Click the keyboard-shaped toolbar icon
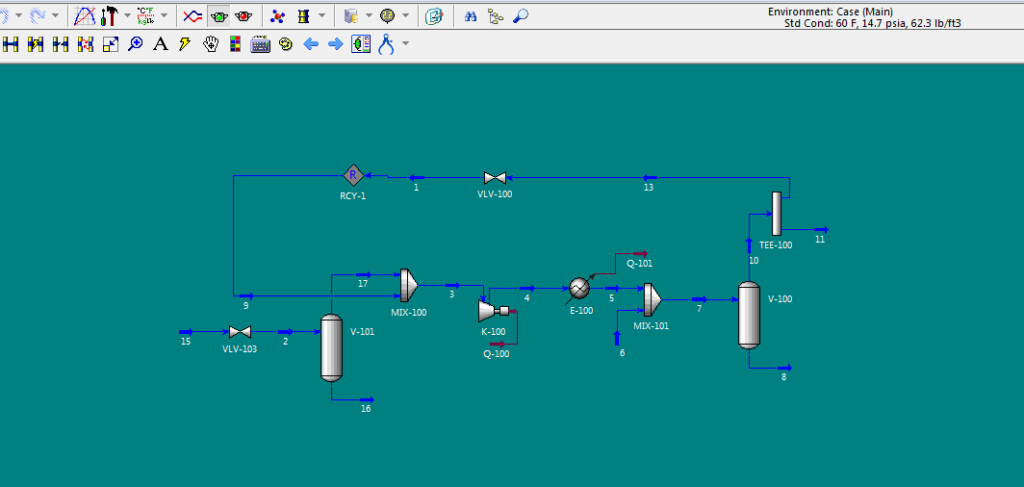 point(261,44)
